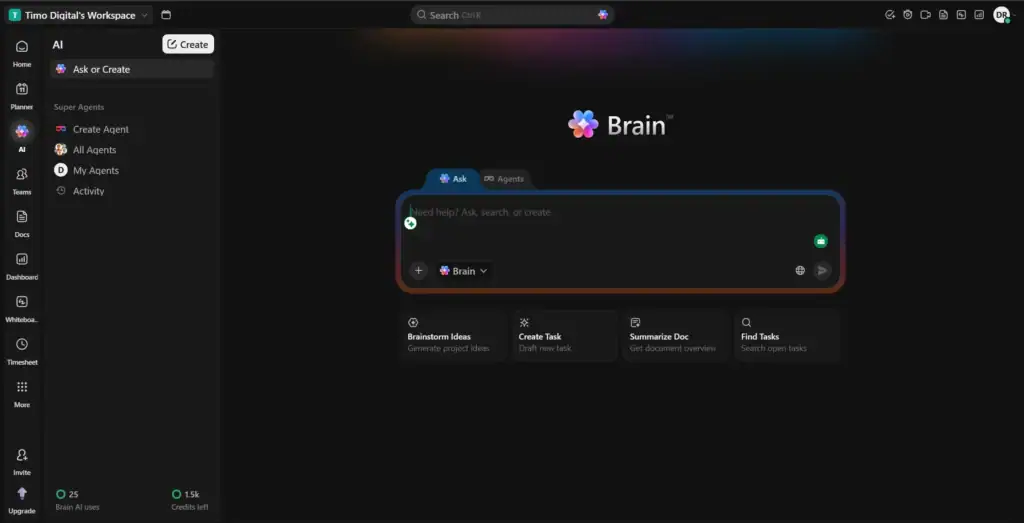
Task: Click calendar icon beside workspace name
Action: (166, 15)
